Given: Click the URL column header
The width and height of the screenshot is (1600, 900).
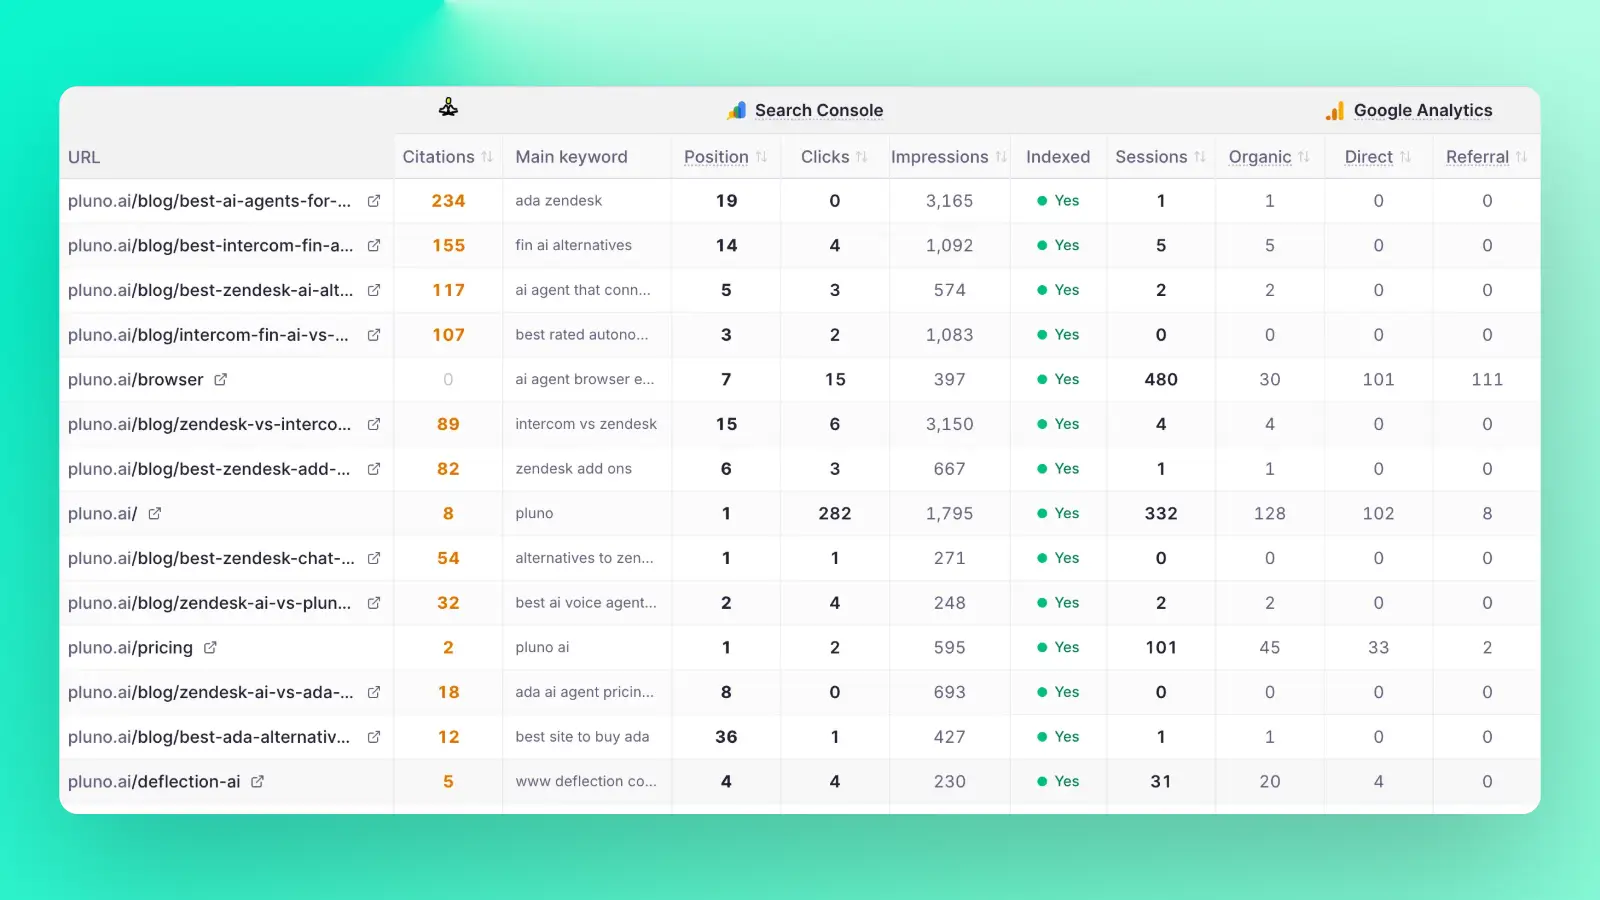Looking at the screenshot, I should (84, 157).
